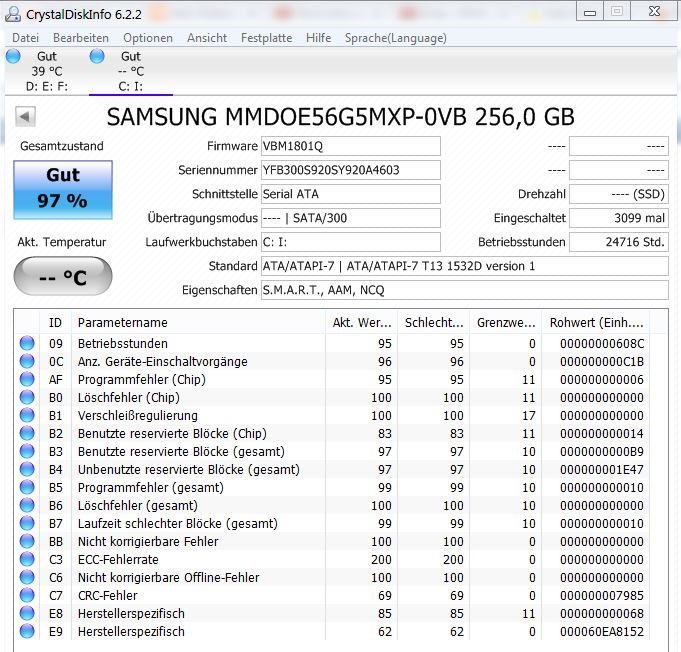681x652 pixels.
Task: Click the Eigenschaften field S.M.A.R.T., AAM, NCQ
Action: tap(464, 290)
